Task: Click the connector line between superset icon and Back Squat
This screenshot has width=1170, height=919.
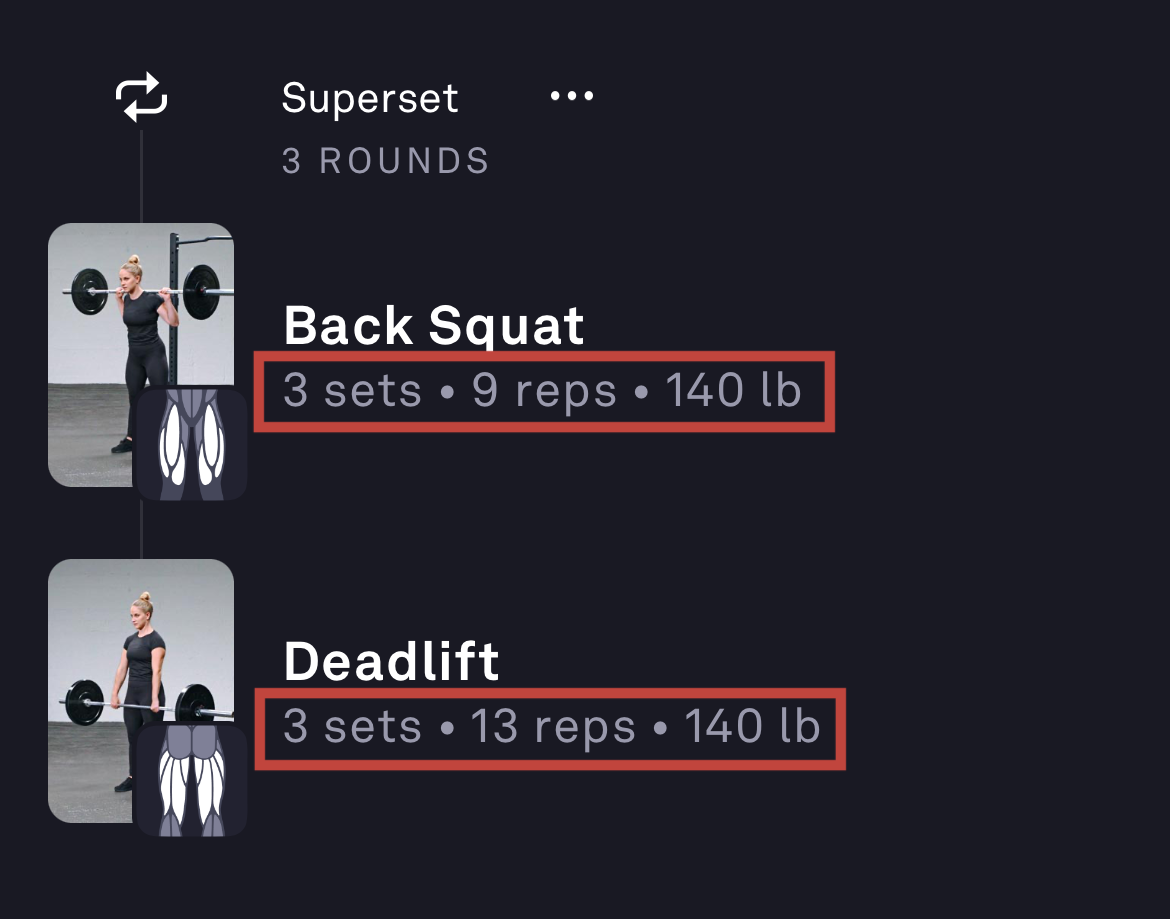Action: [141, 175]
